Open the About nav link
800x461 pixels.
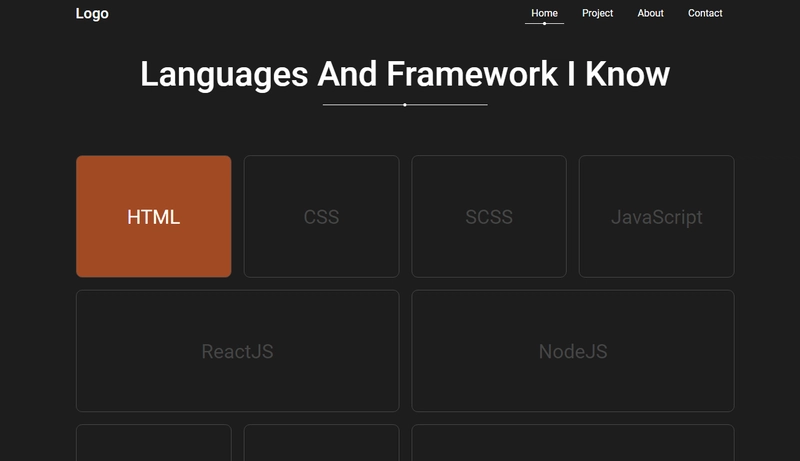[x=651, y=13]
